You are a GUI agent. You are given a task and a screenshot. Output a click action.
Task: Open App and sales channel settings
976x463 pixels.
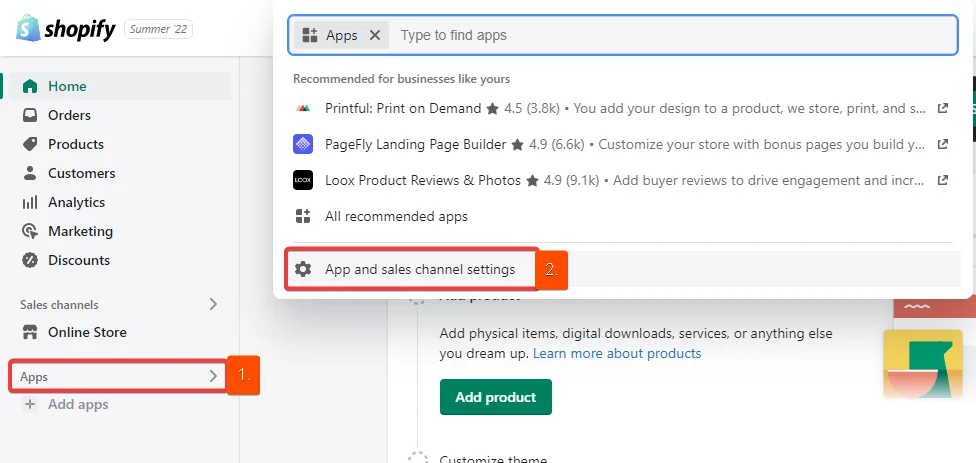click(420, 269)
